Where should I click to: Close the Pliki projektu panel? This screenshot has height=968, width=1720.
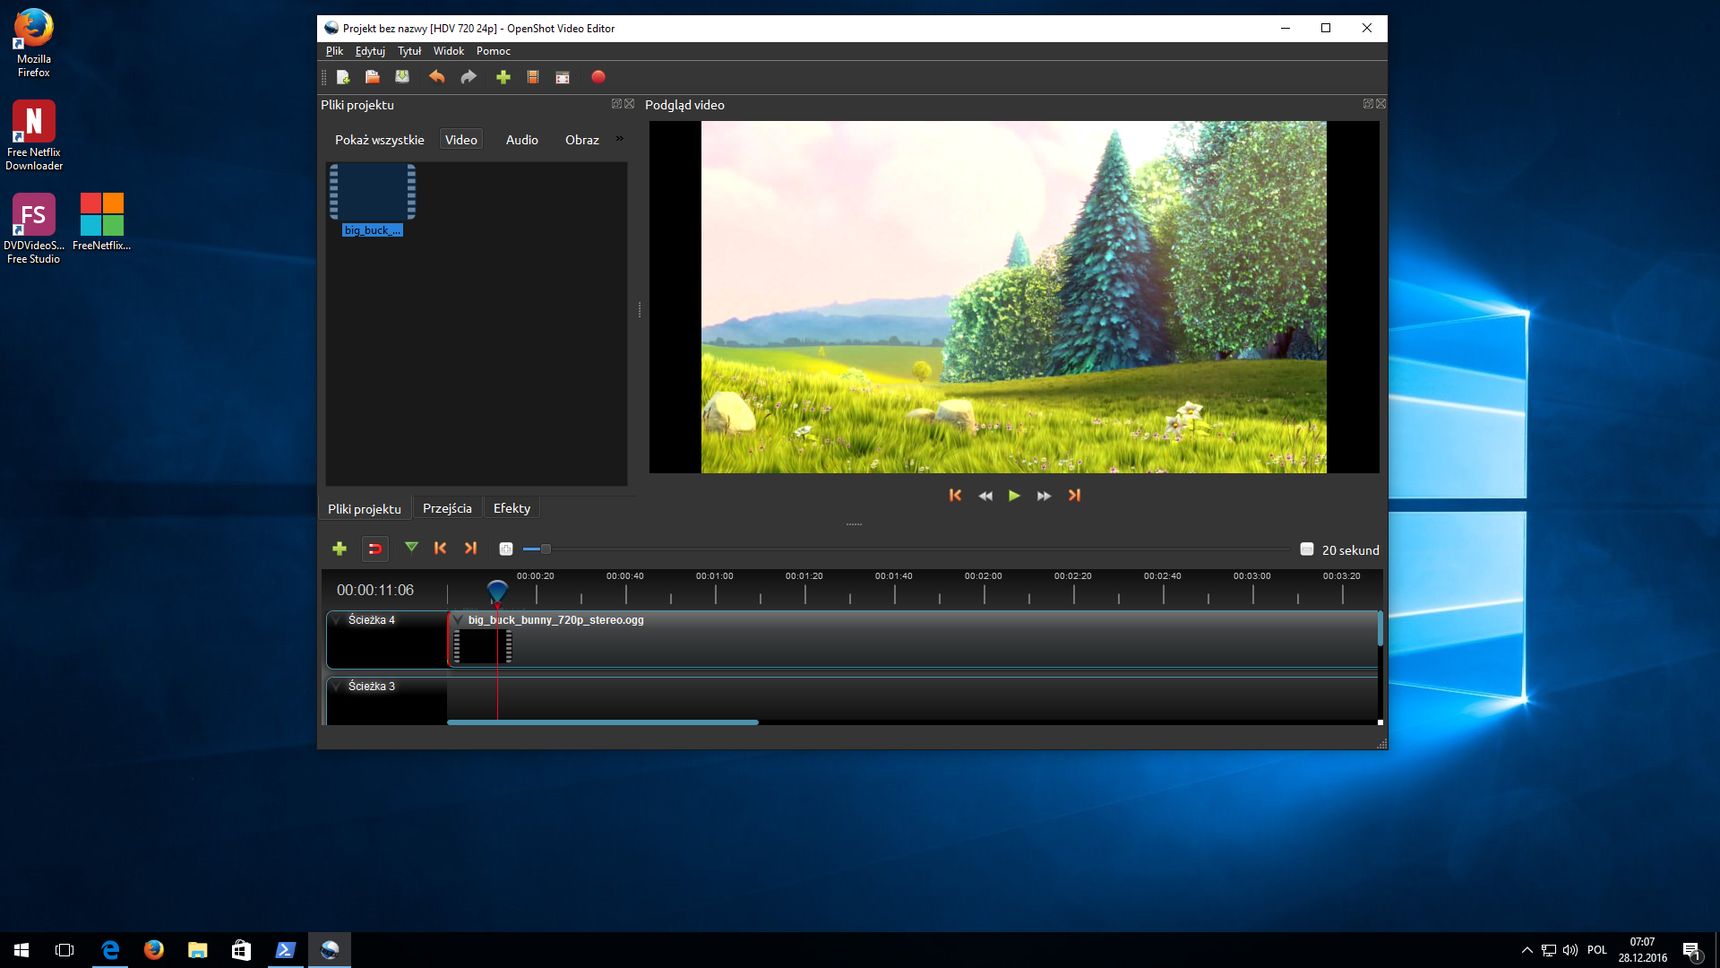pyautogui.click(x=629, y=104)
